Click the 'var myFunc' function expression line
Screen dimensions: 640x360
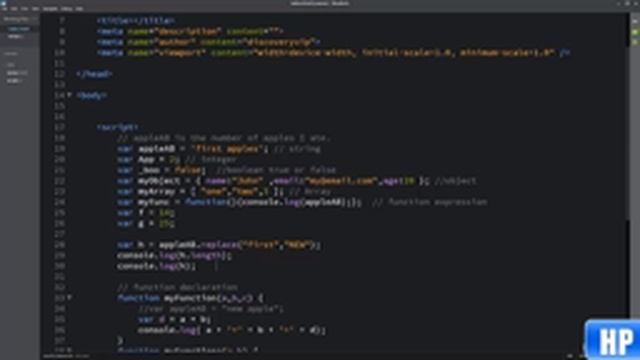click(x=302, y=202)
